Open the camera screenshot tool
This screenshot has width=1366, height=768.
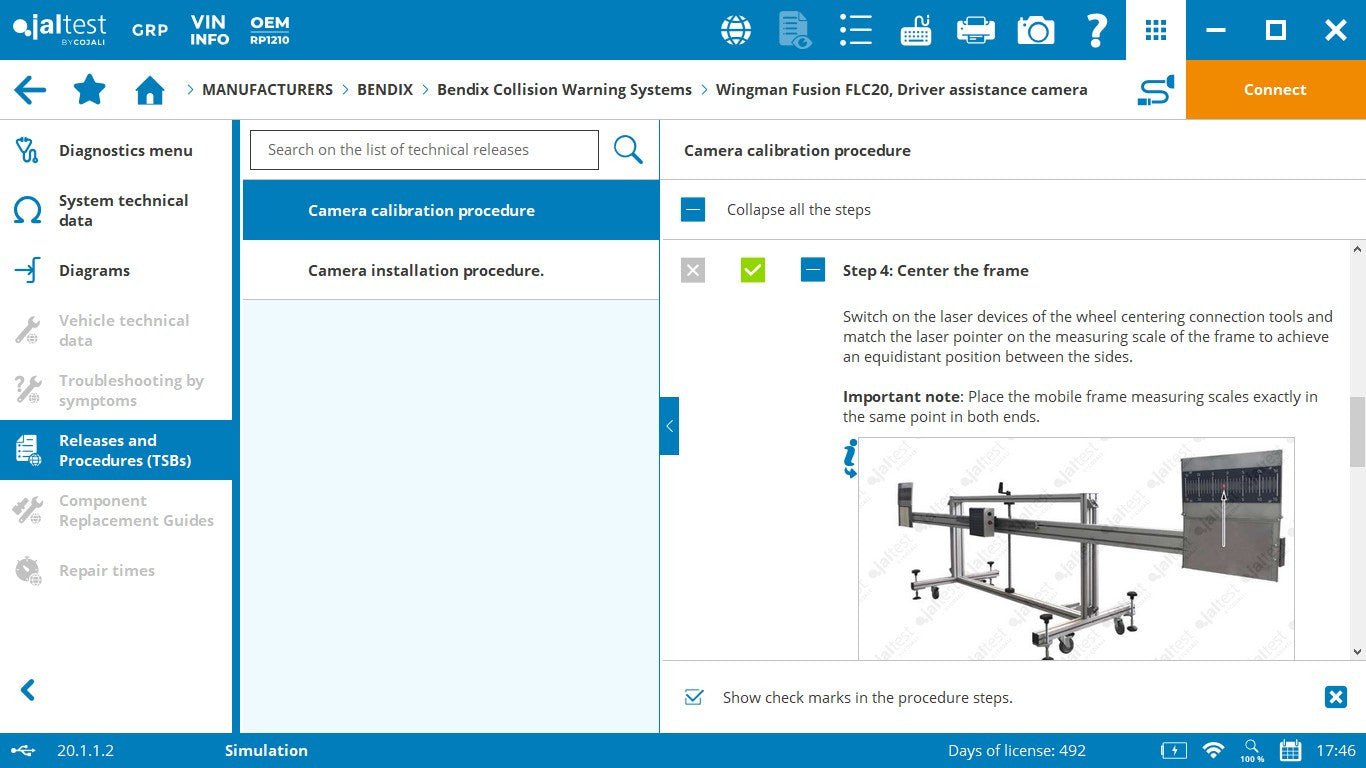point(1036,30)
